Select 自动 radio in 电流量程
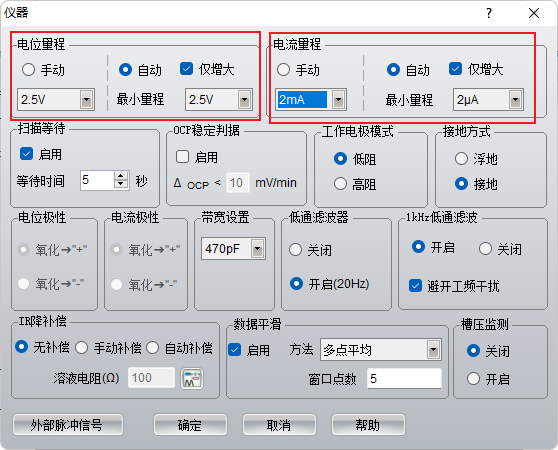This screenshot has height=450, width=558. (393, 69)
